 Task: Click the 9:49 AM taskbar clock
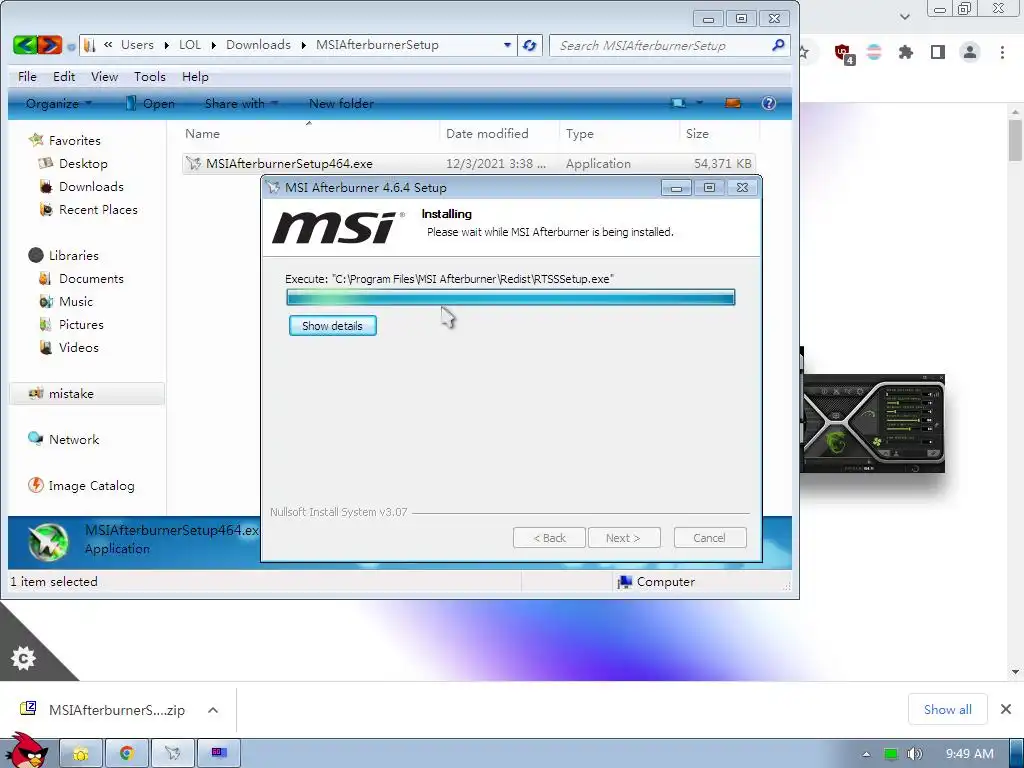969,754
